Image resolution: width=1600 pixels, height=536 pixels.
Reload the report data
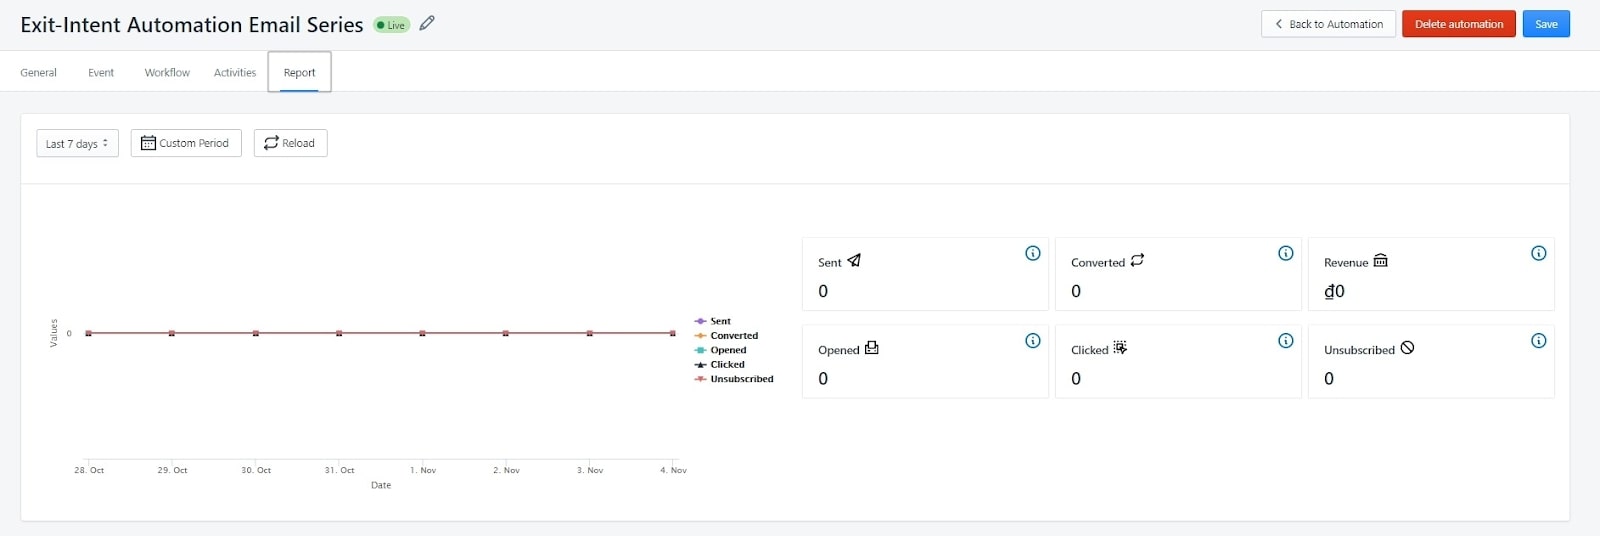coord(290,143)
